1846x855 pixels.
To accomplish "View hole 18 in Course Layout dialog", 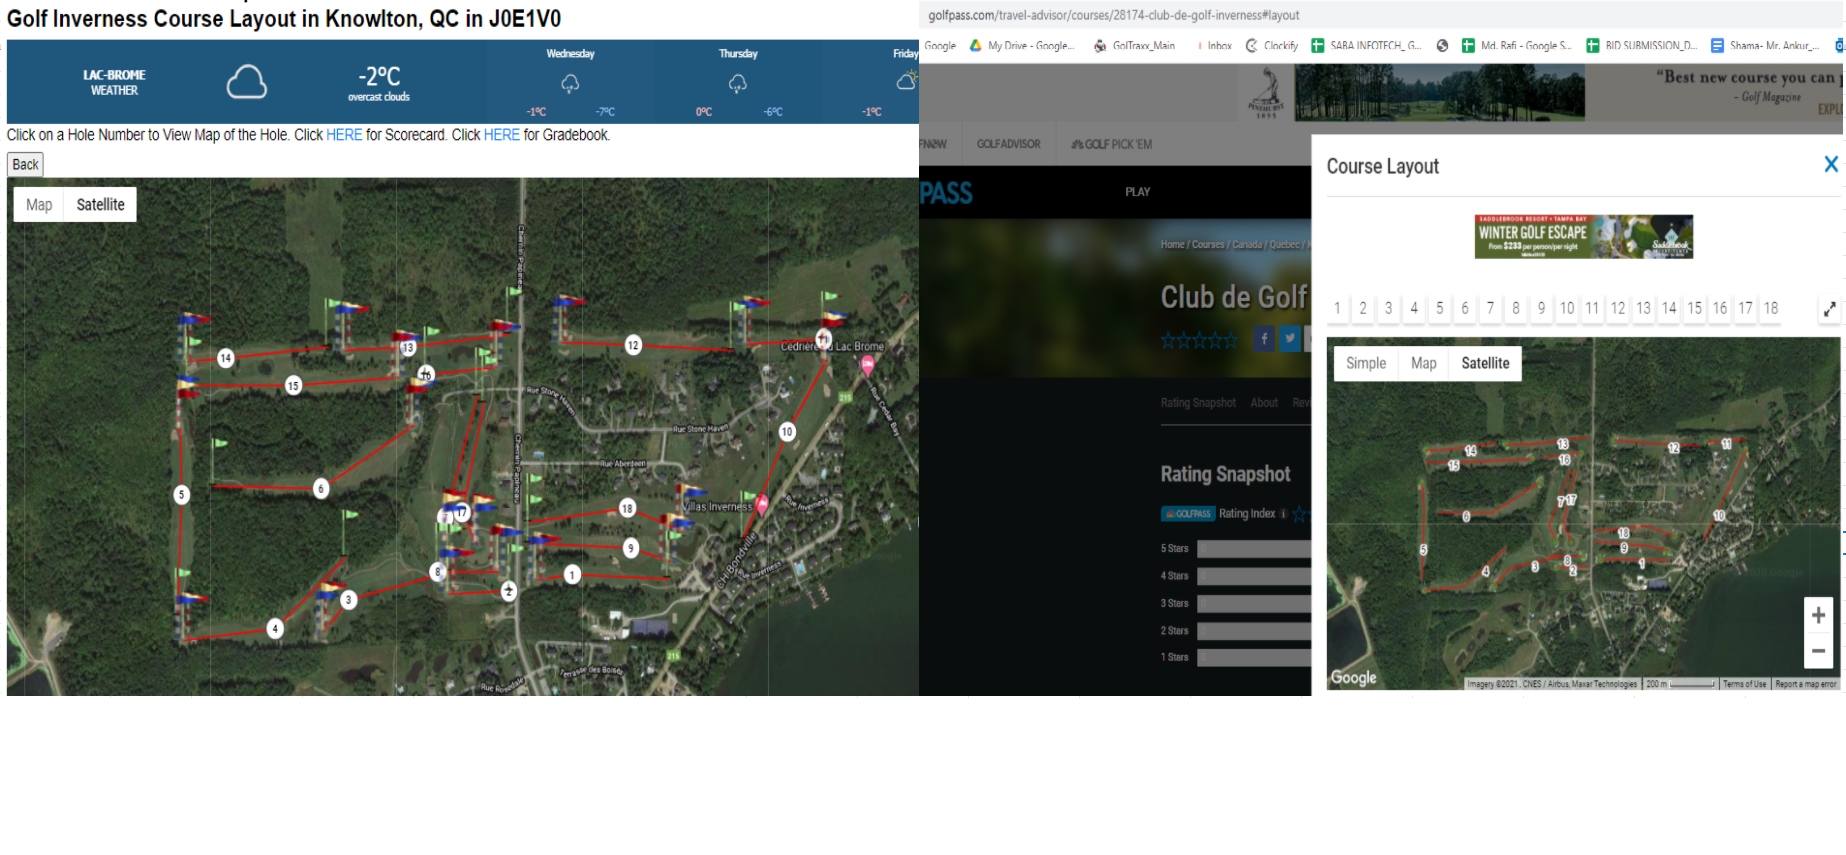I will pyautogui.click(x=1771, y=308).
